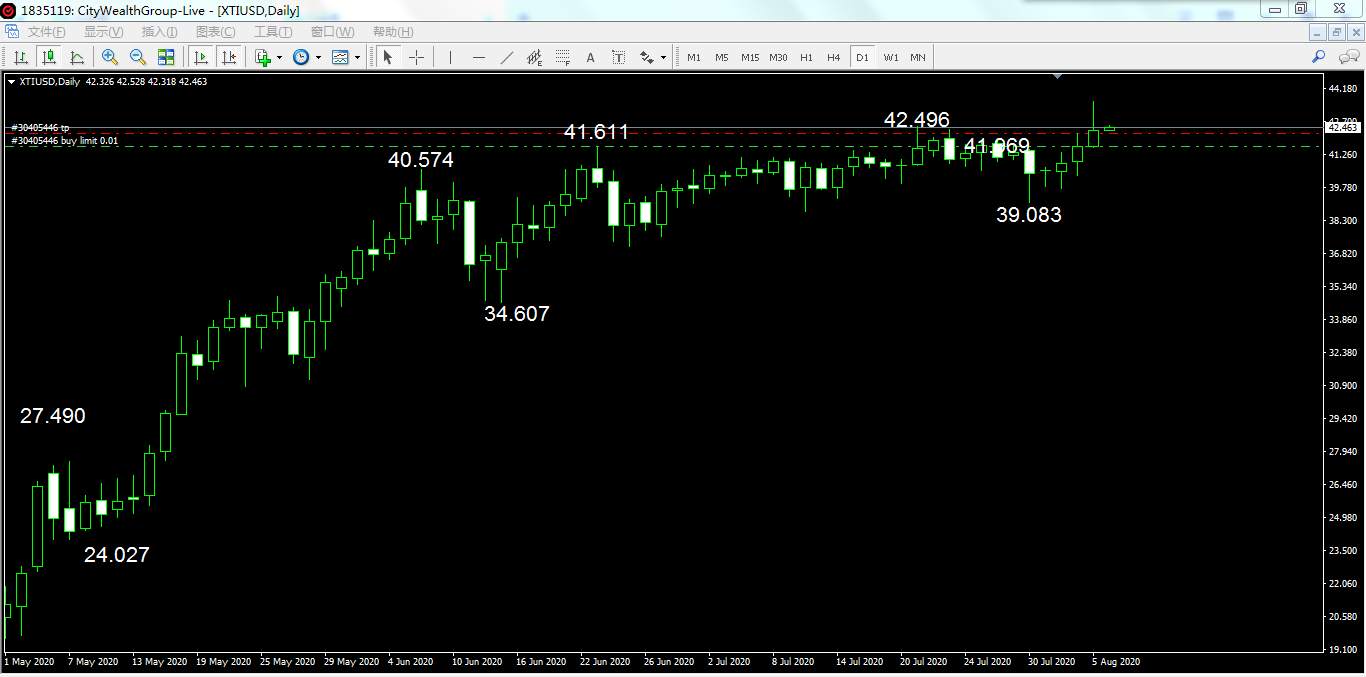
Task: Select the 34.607 price annotation
Action: tap(517, 314)
